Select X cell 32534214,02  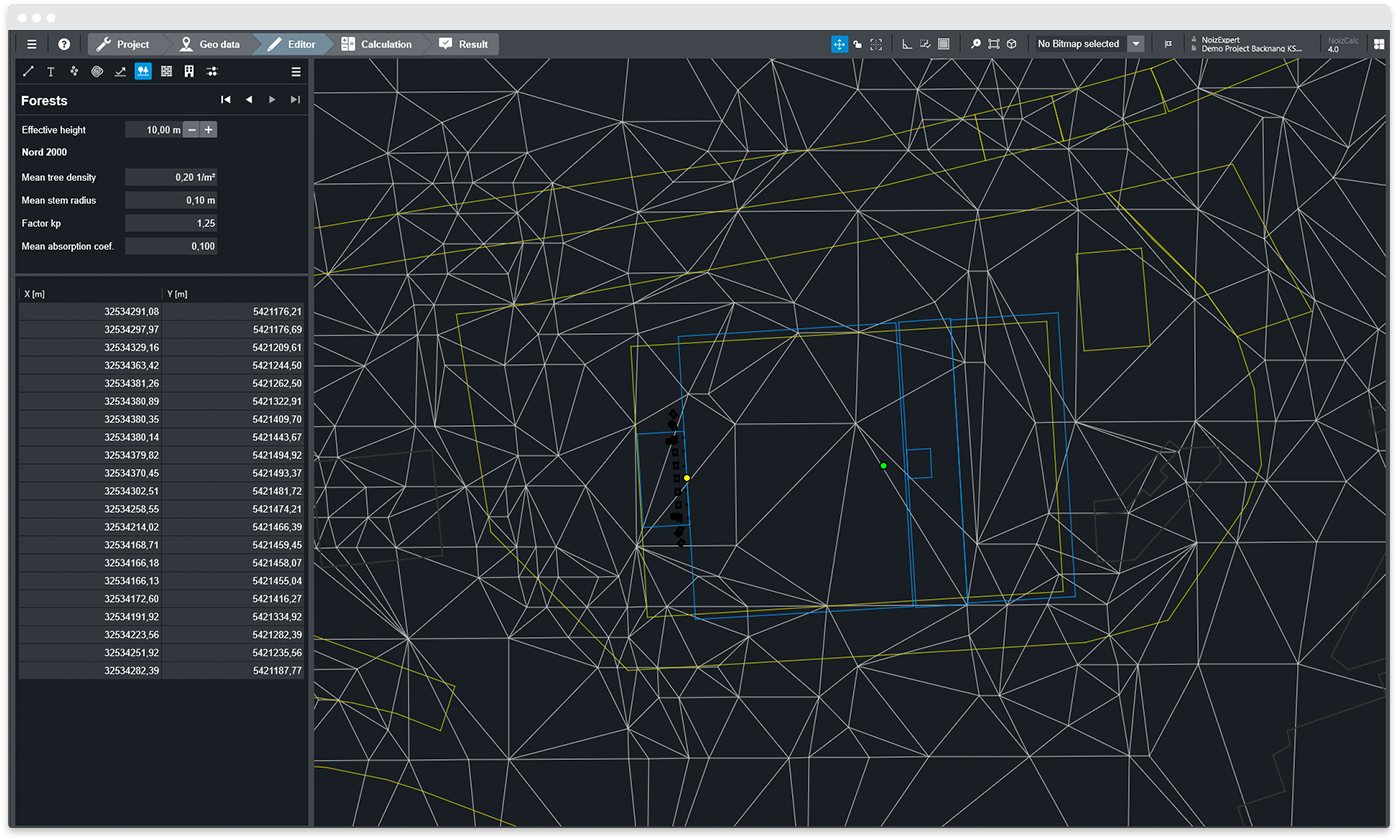tap(91, 528)
